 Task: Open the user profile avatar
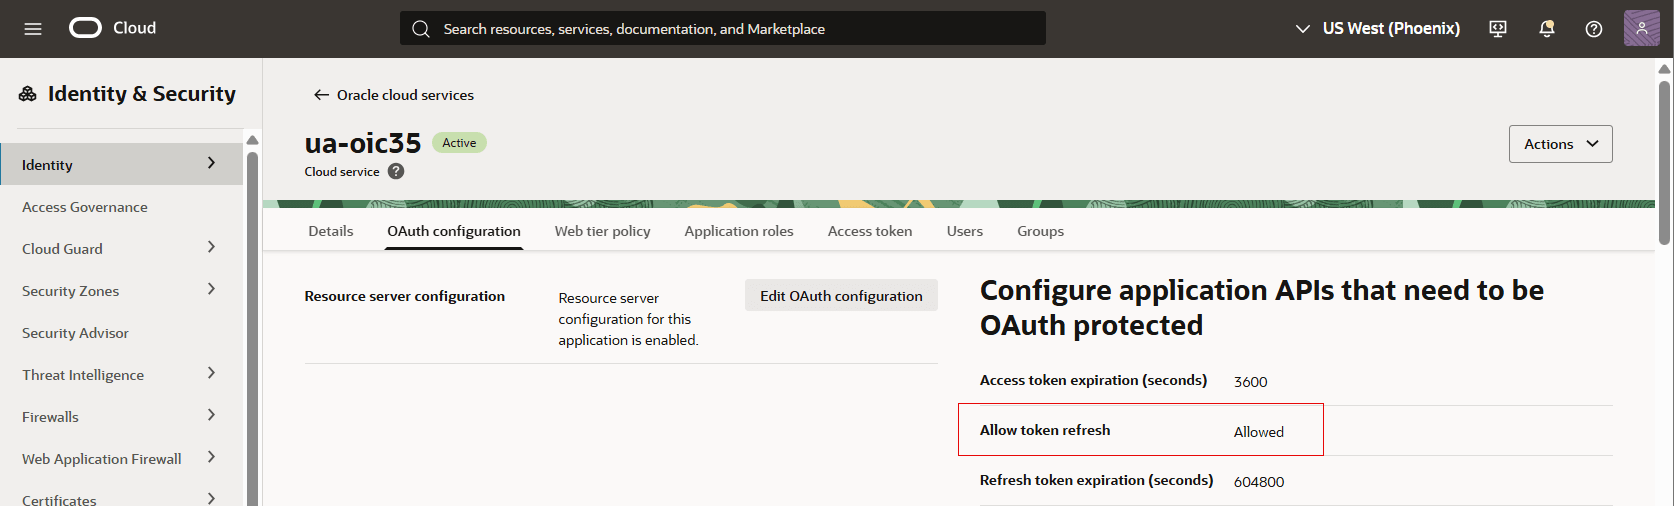tap(1642, 28)
